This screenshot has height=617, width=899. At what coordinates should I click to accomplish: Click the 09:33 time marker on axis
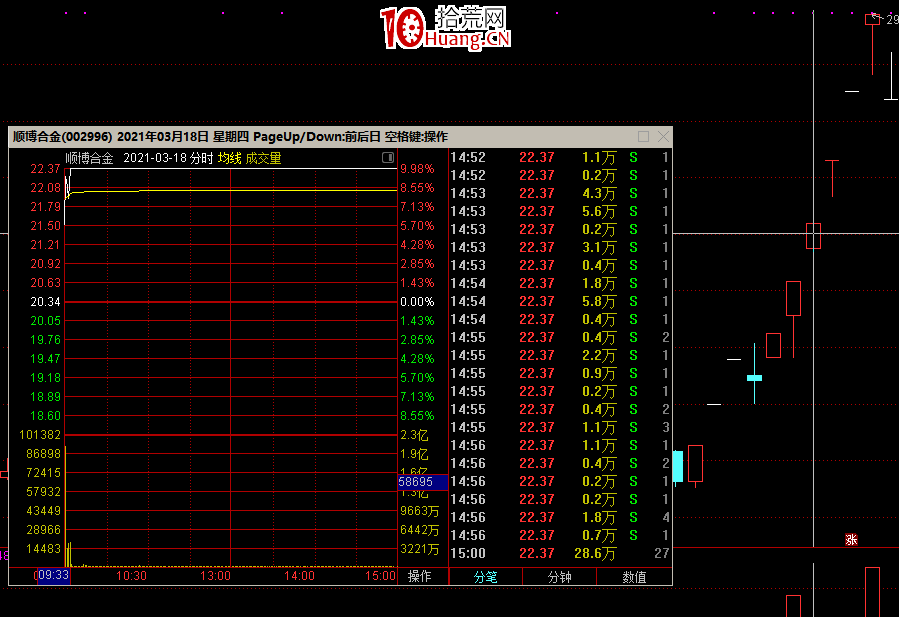pyautogui.click(x=52, y=576)
